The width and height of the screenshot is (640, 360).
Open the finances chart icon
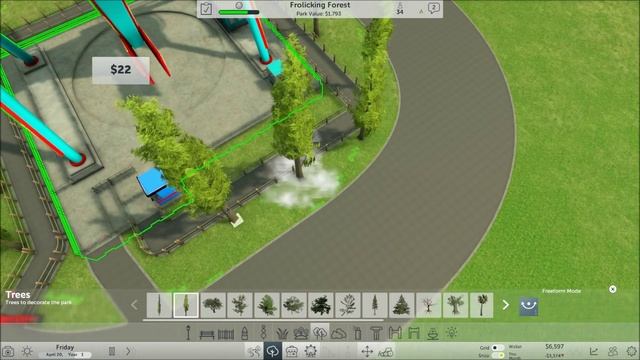coord(594,351)
